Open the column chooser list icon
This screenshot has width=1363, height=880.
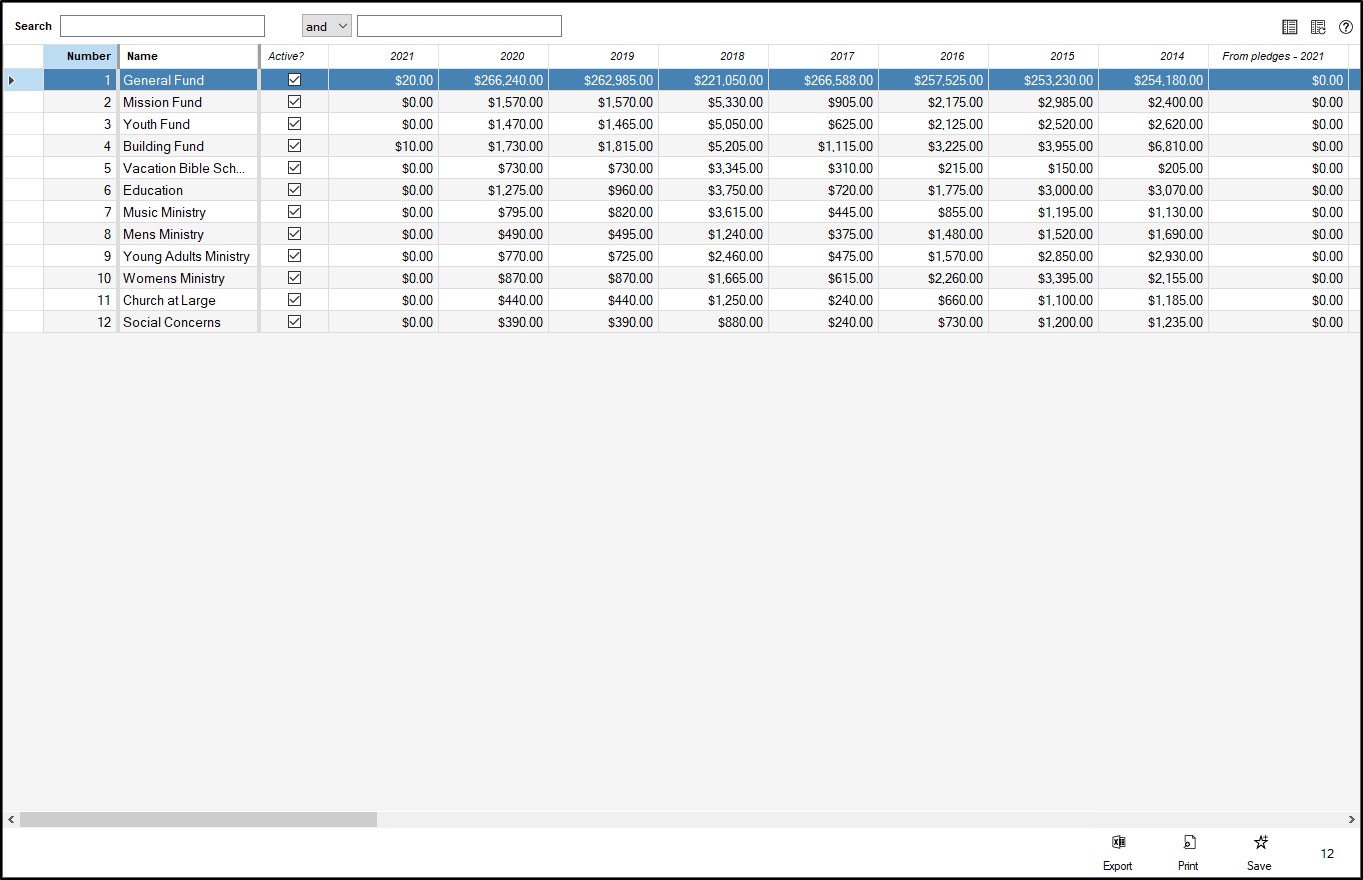(1290, 27)
